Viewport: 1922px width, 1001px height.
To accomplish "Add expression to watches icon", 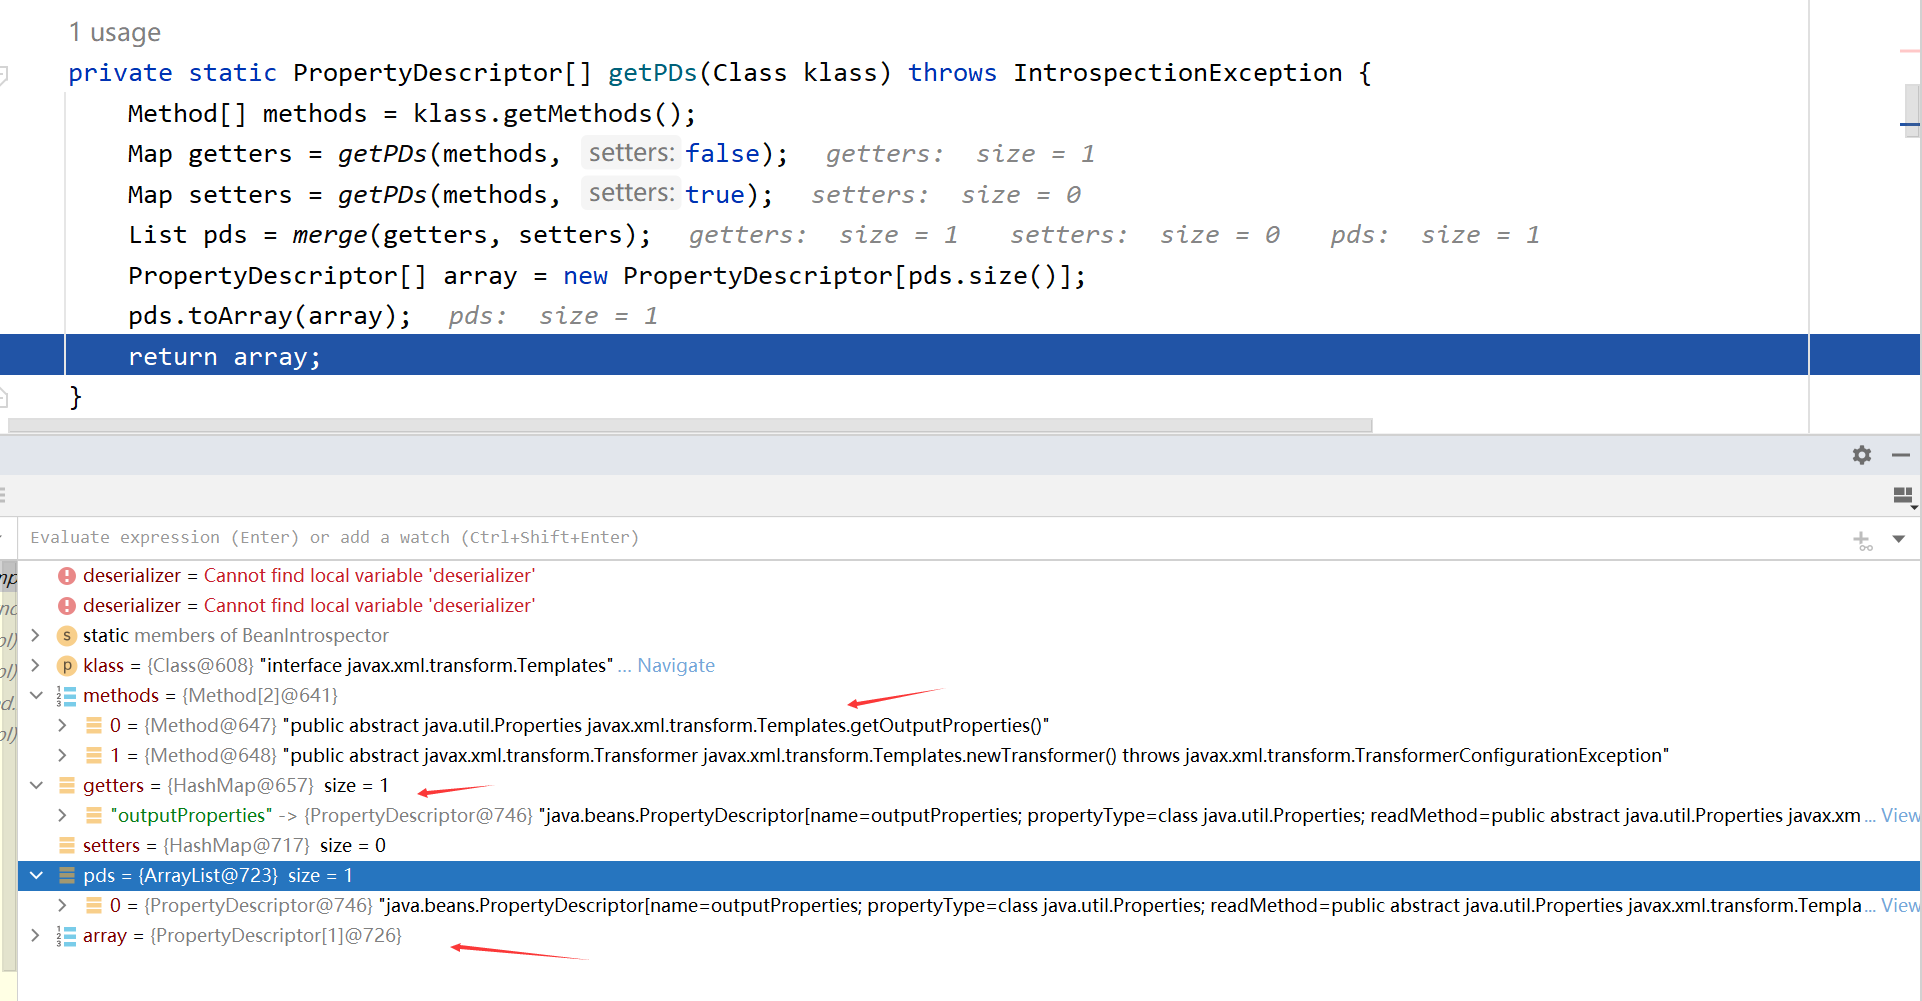I will (1862, 540).
